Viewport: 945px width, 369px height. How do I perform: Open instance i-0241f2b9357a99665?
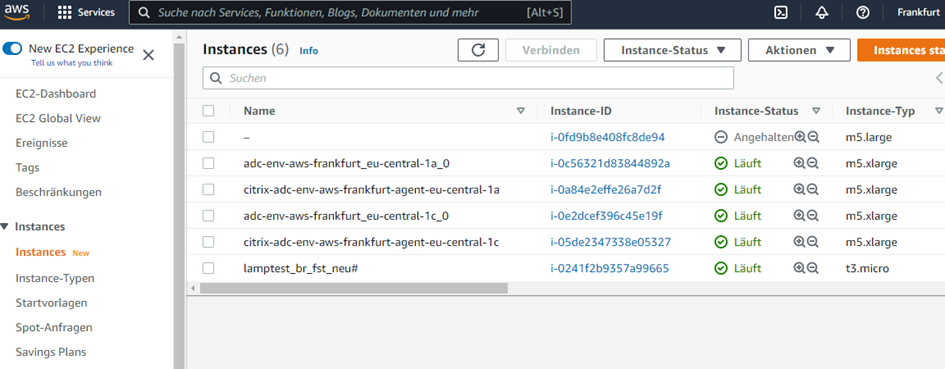click(x=609, y=268)
